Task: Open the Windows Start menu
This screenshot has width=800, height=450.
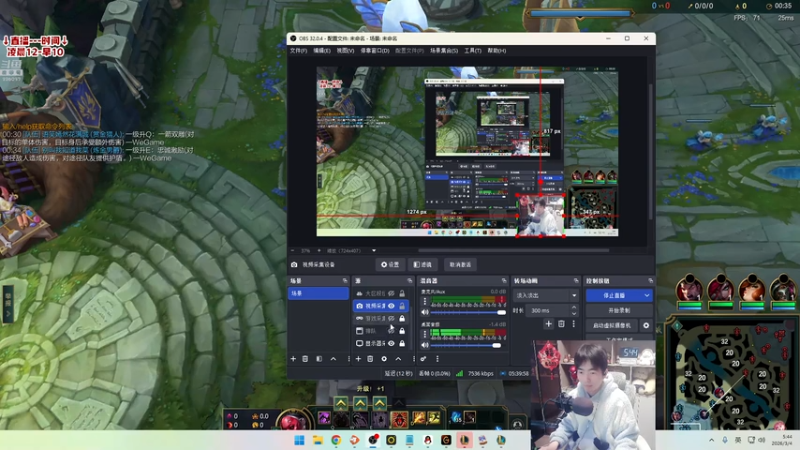Action: (299, 440)
